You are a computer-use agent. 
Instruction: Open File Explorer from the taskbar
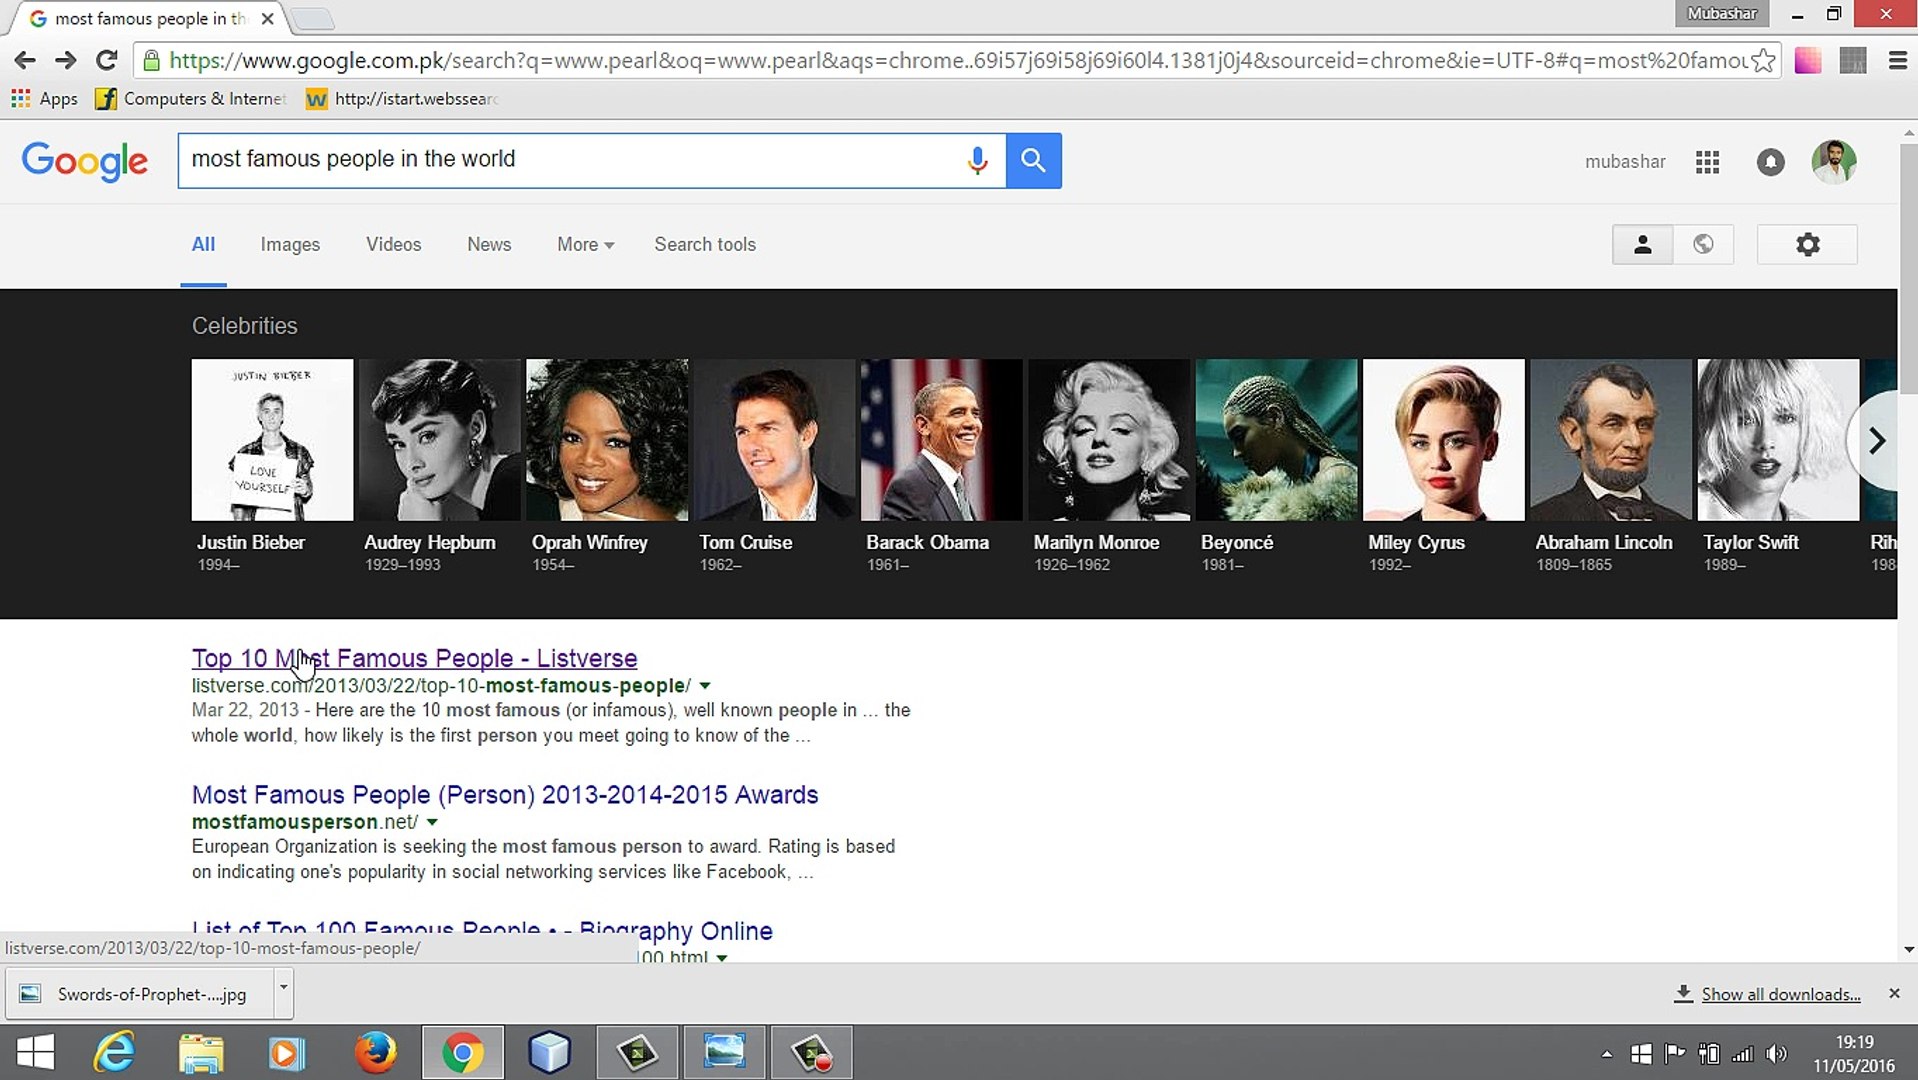201,1052
